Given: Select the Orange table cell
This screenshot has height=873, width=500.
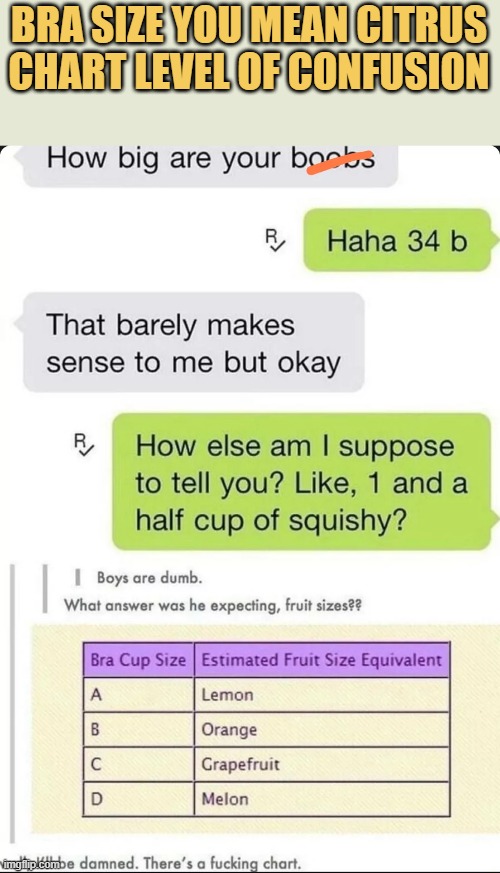Looking at the screenshot, I should [x=322, y=729].
